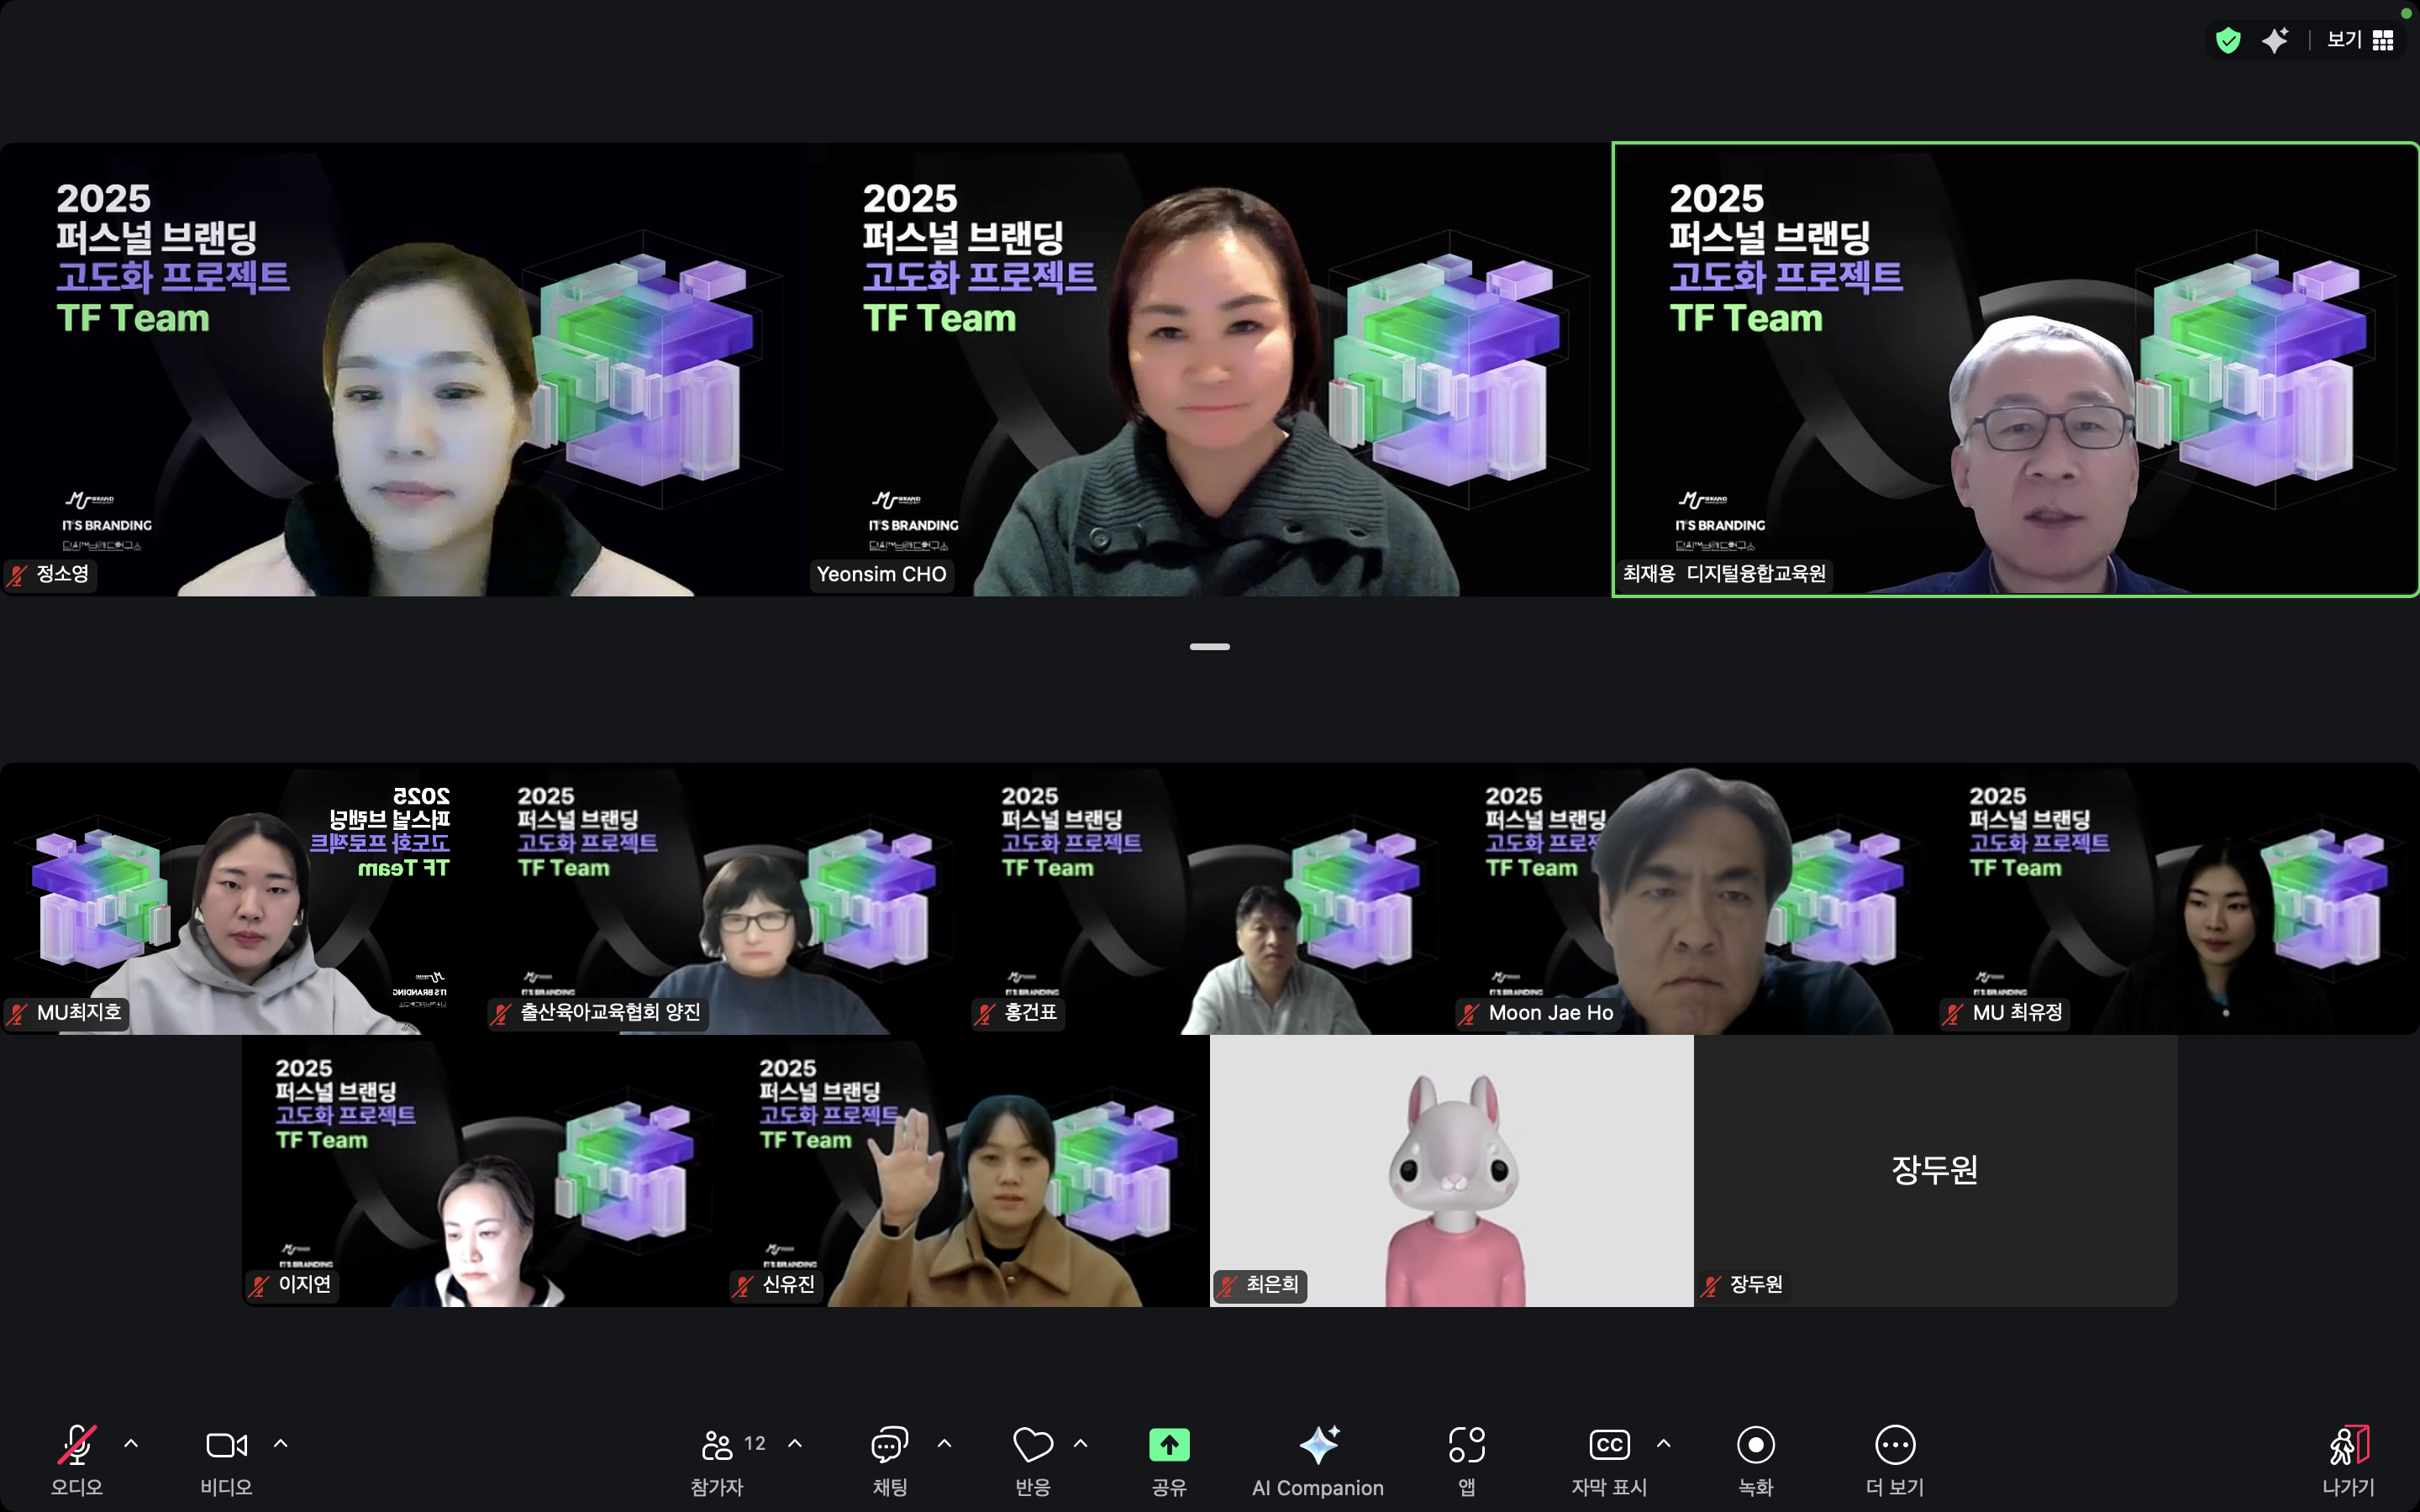Image resolution: width=2420 pixels, height=1512 pixels.
Task: Open the Apps icon
Action: pos(1466,1445)
